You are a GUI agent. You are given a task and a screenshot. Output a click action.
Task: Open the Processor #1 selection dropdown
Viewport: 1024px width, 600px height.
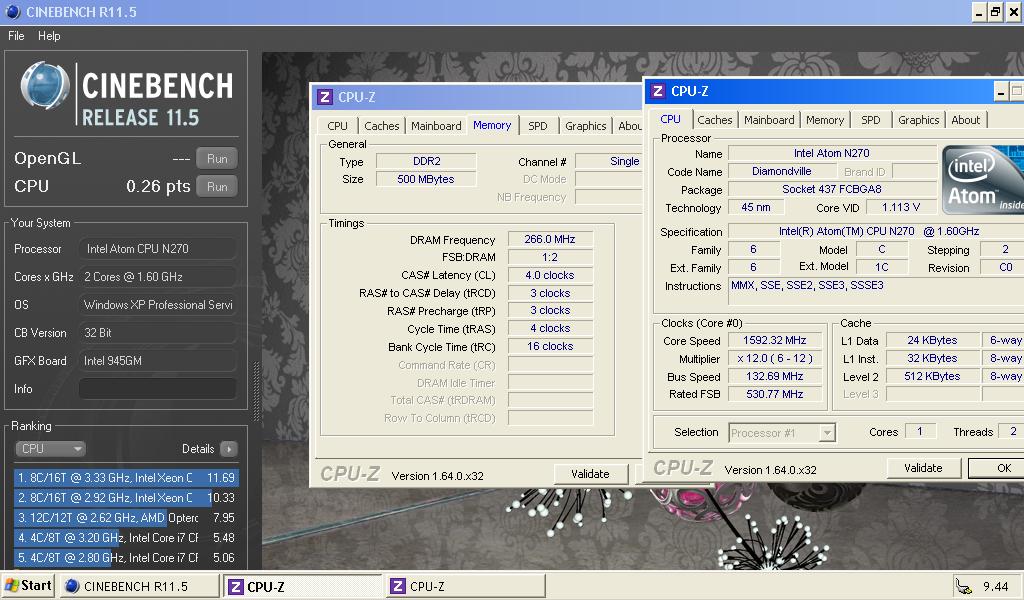(782, 433)
